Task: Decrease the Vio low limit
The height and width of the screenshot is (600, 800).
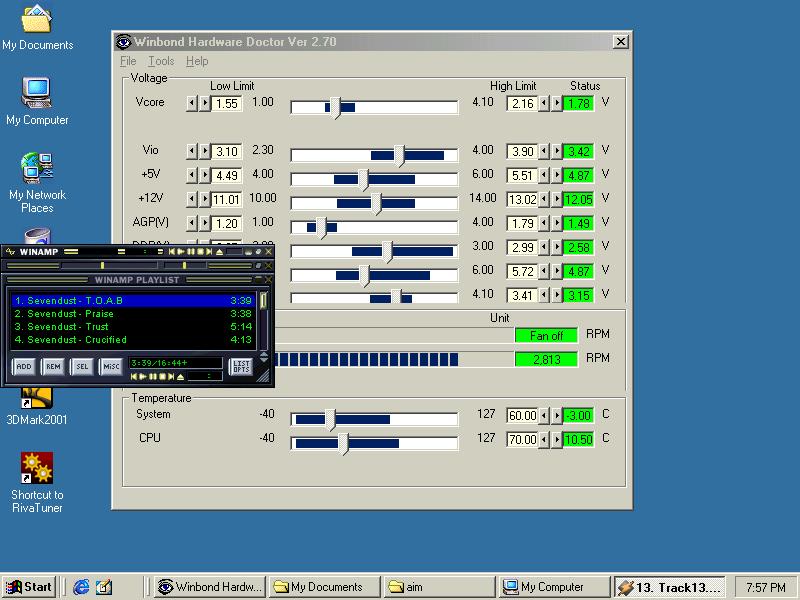Action: click(x=191, y=151)
